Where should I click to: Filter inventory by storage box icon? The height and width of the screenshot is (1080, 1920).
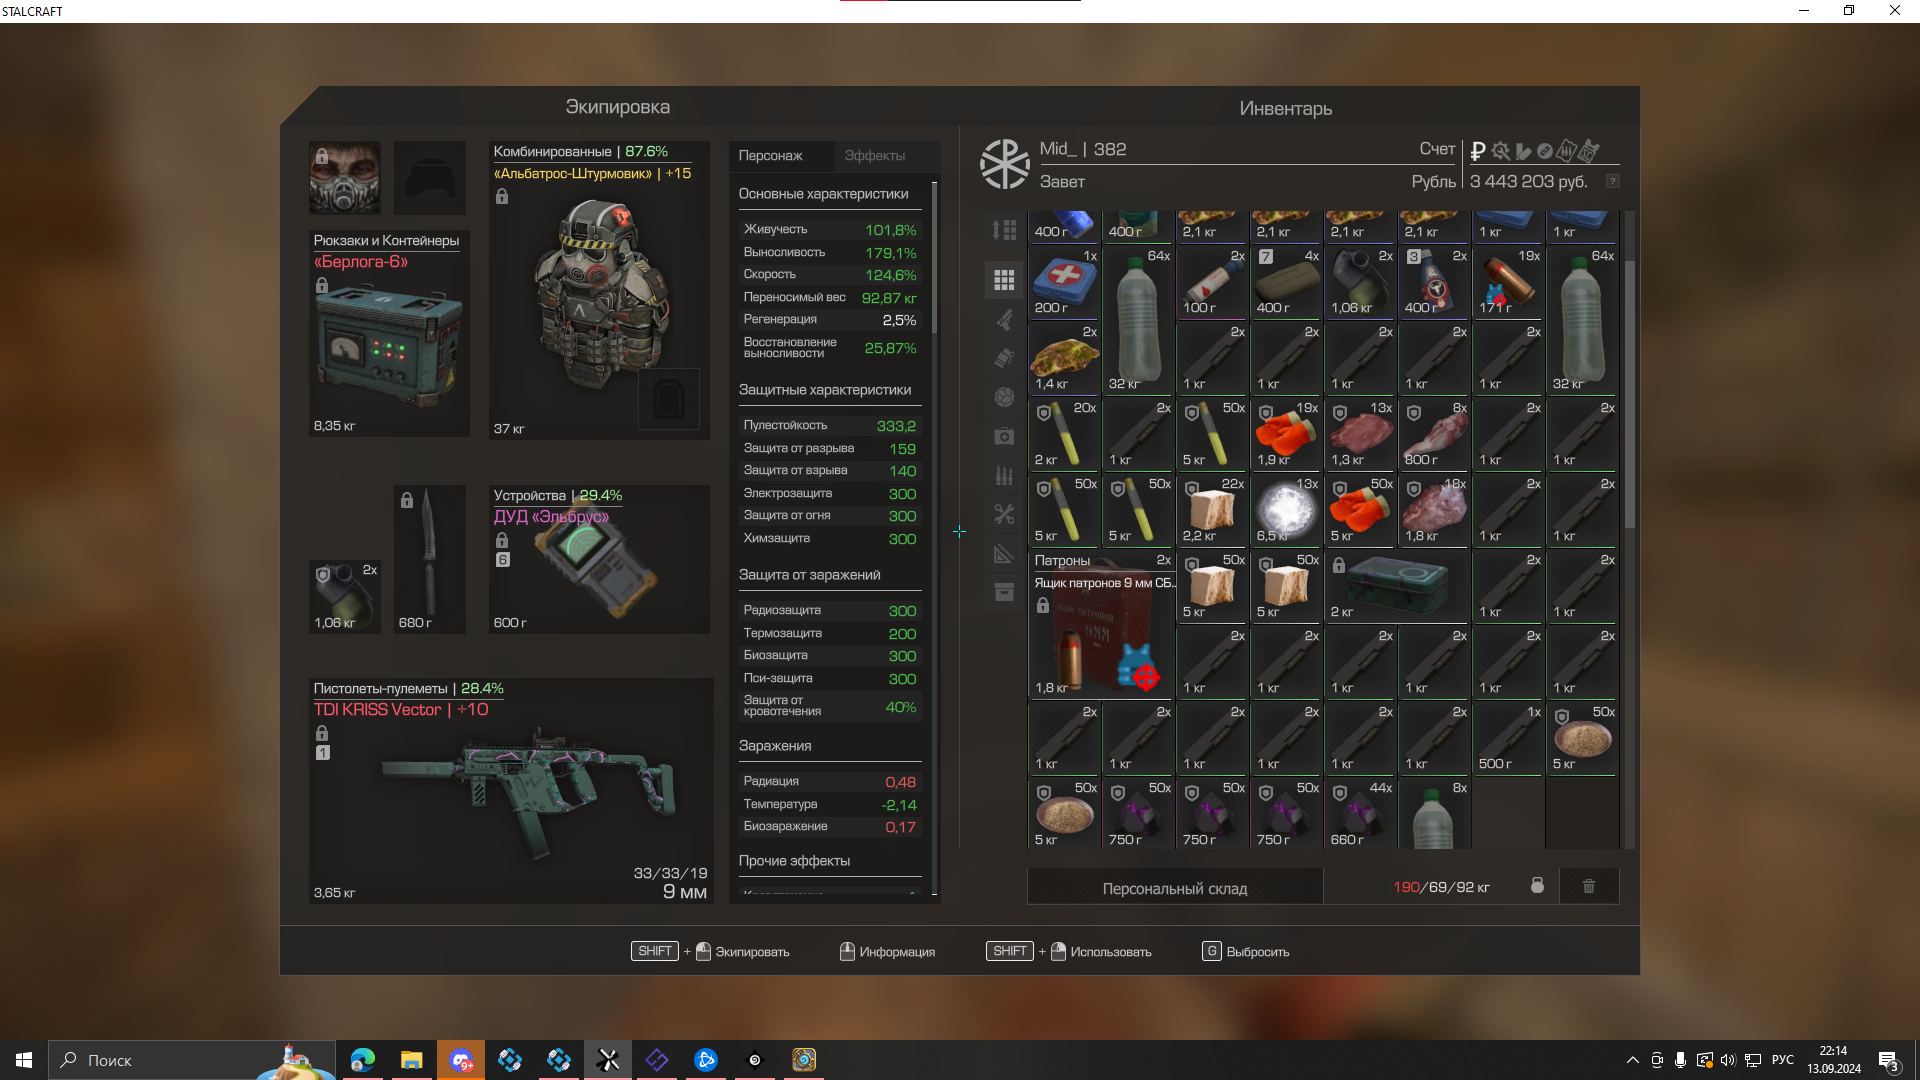tap(1004, 592)
